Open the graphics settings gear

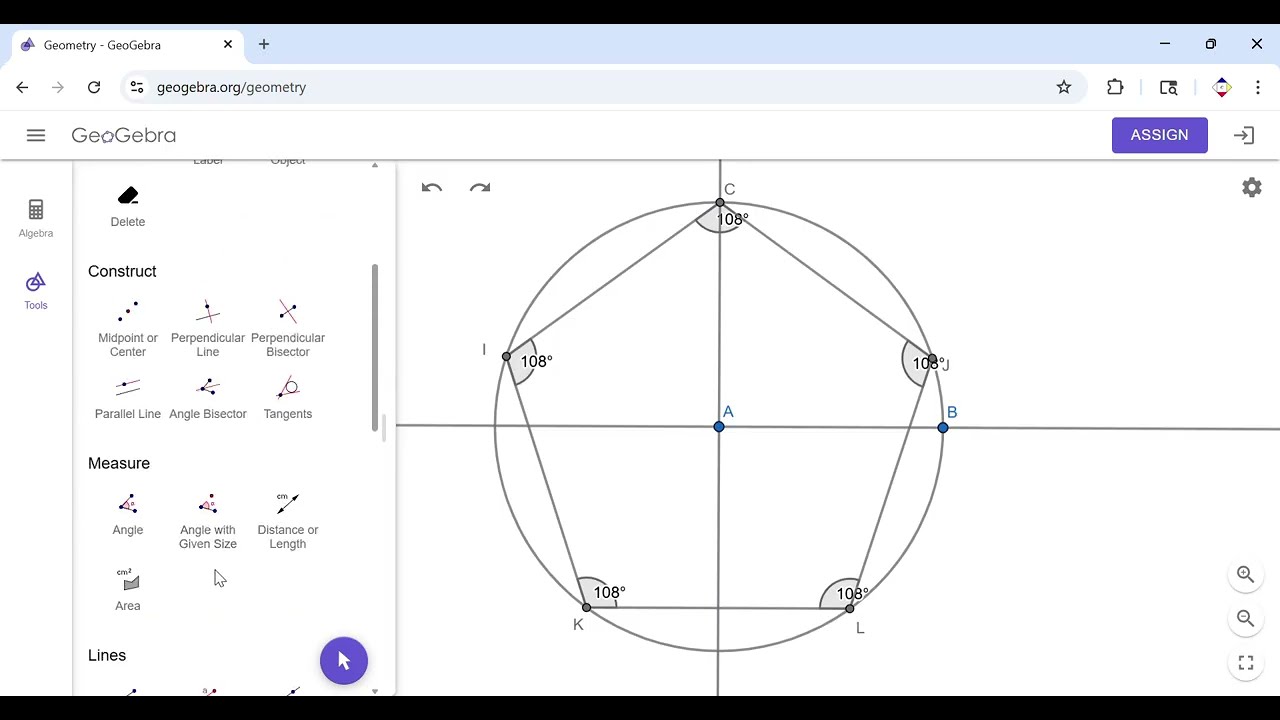[x=1252, y=188]
